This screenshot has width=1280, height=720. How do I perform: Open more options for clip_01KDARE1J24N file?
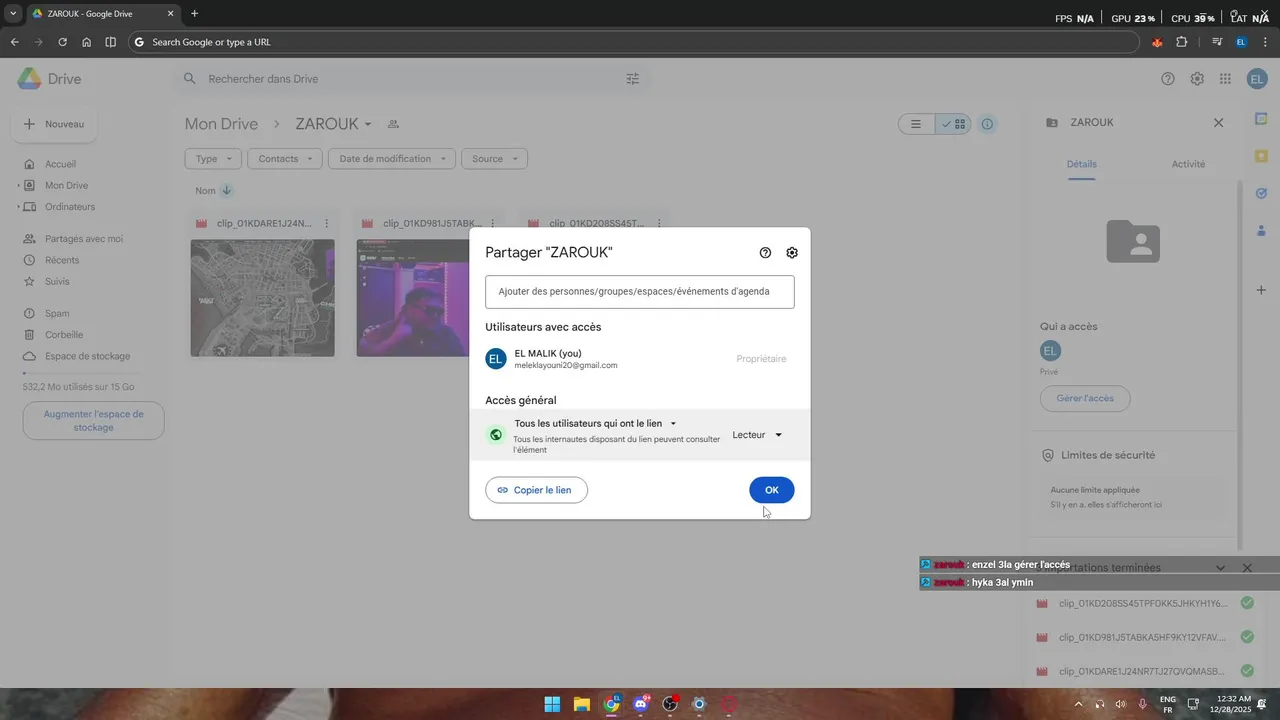326,223
